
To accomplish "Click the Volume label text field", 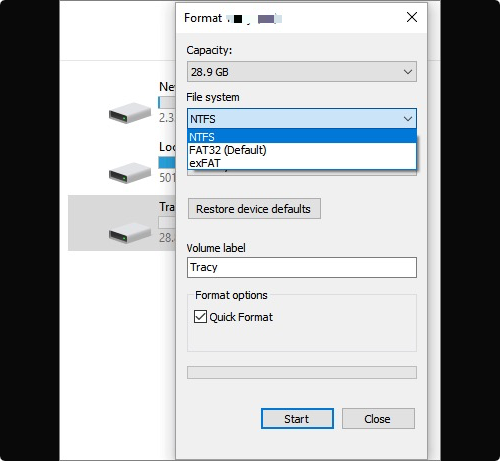I will pyautogui.click(x=302, y=267).
